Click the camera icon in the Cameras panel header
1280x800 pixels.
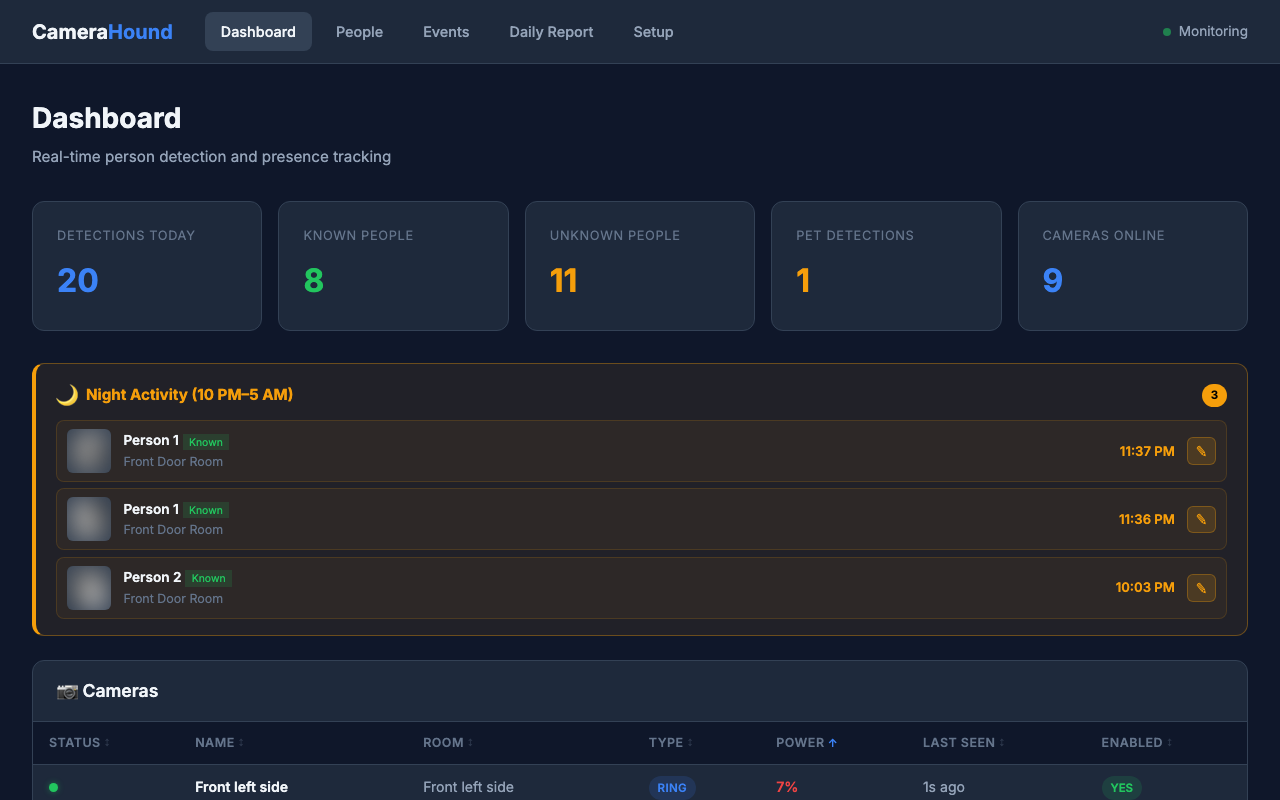[67, 690]
